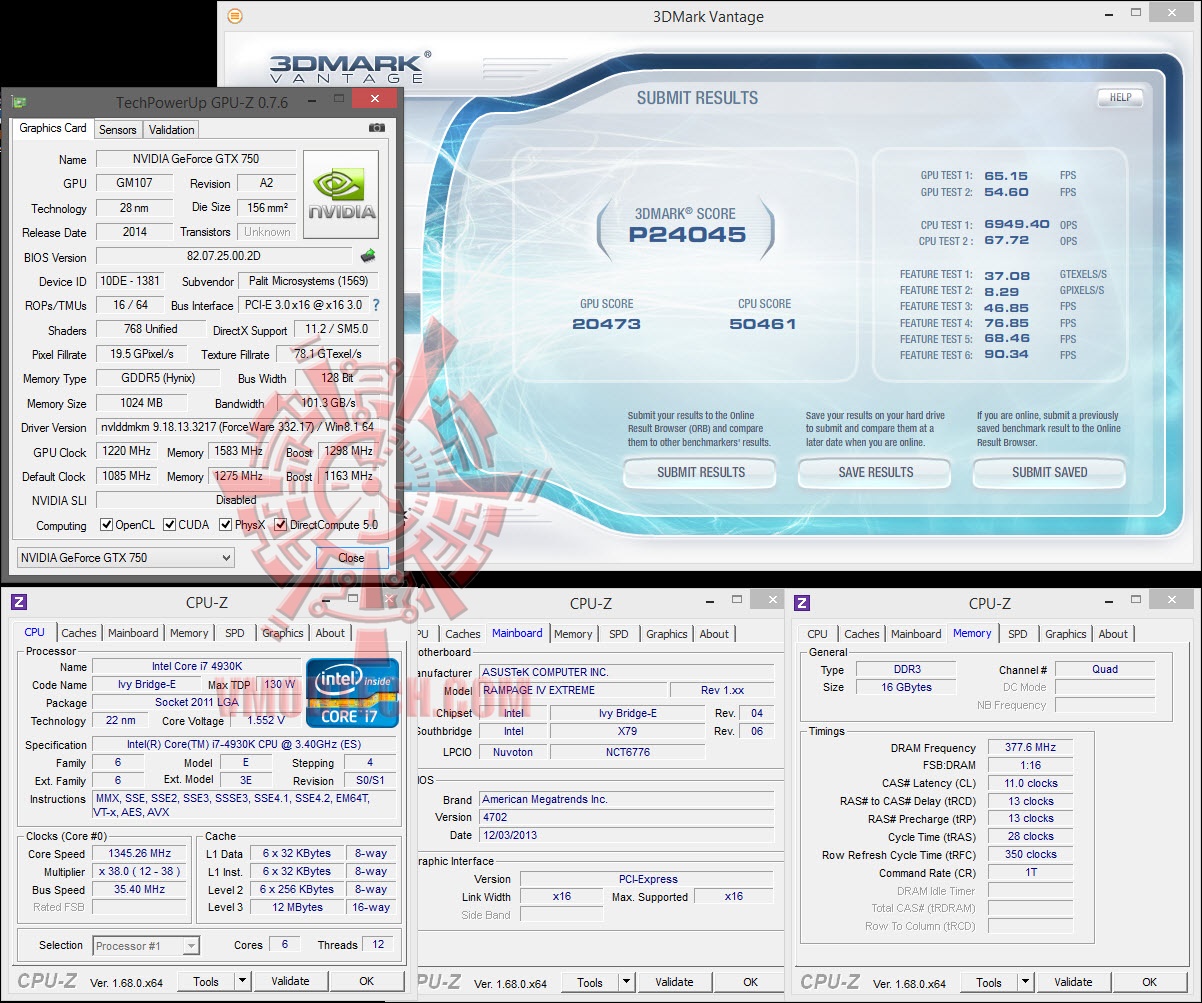Click the SUBMIT RESULTS button
The height and width of the screenshot is (1003, 1202).
700,472
